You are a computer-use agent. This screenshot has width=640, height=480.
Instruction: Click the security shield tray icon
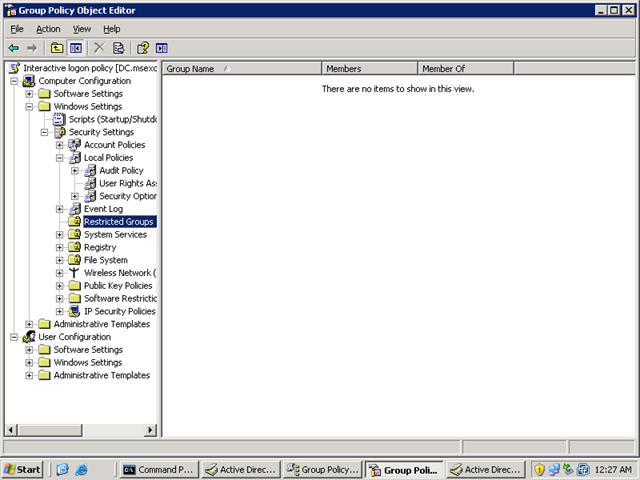[x=539, y=470]
